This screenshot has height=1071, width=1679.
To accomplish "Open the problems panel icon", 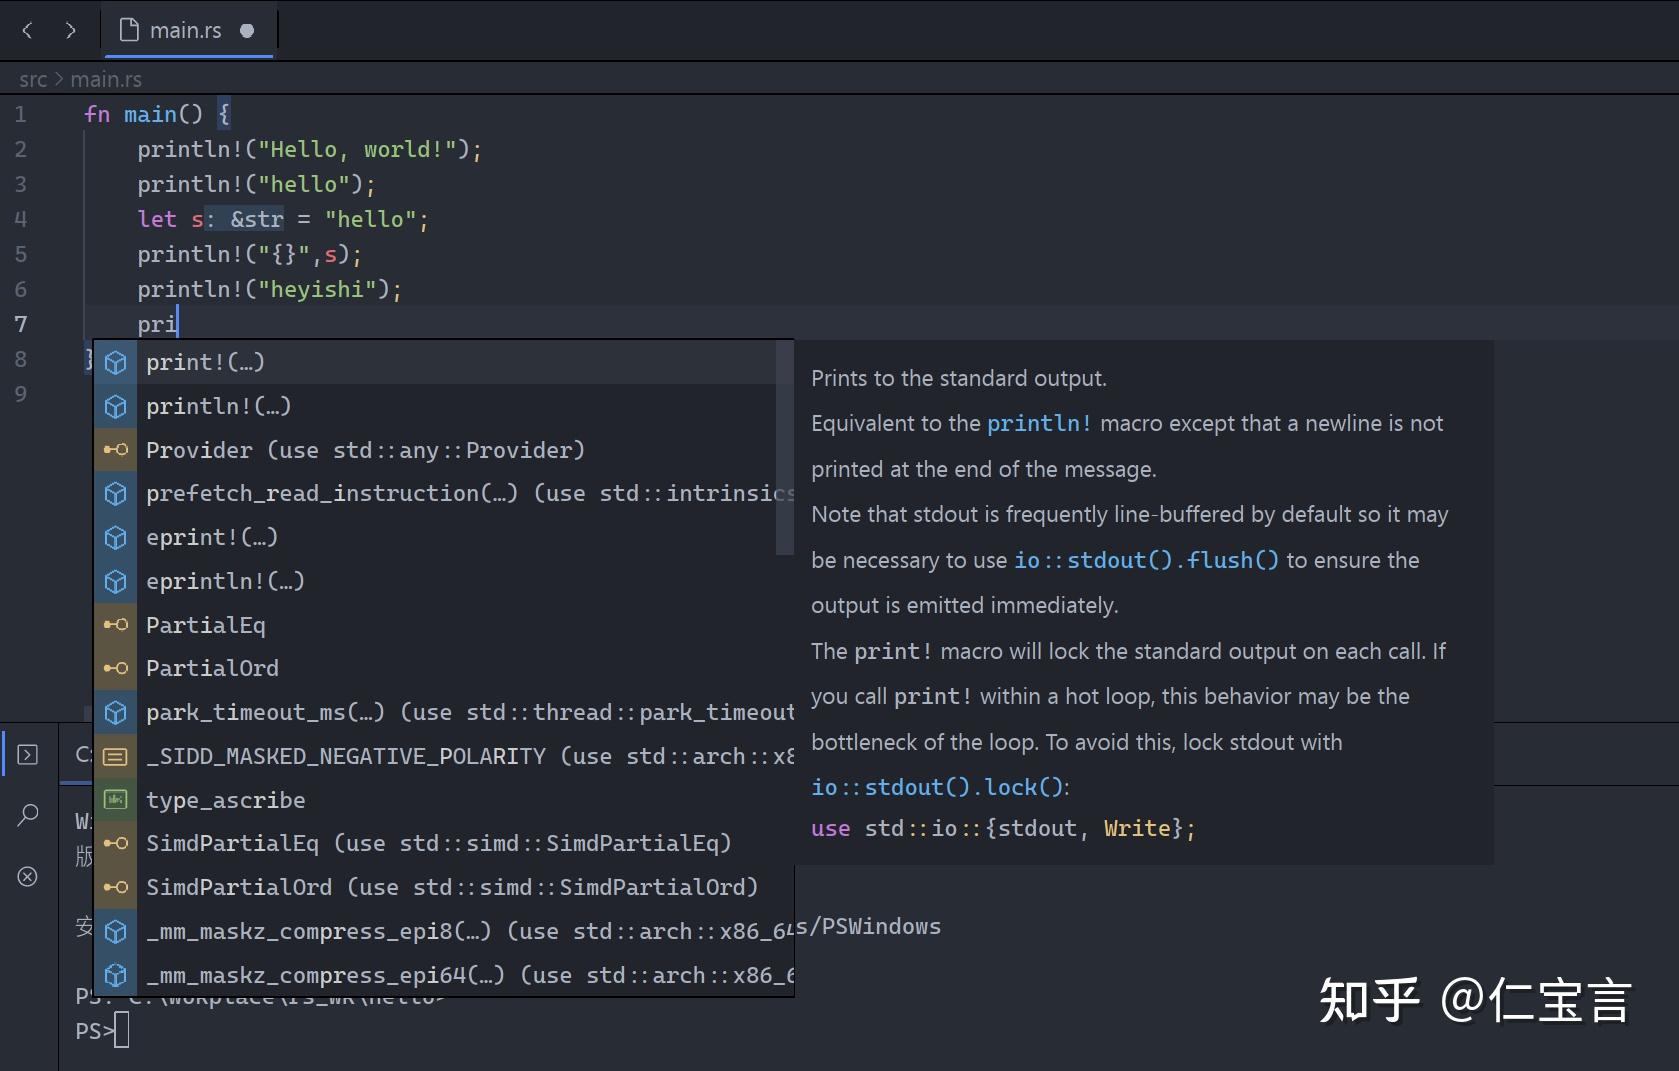I will pyautogui.click(x=28, y=877).
